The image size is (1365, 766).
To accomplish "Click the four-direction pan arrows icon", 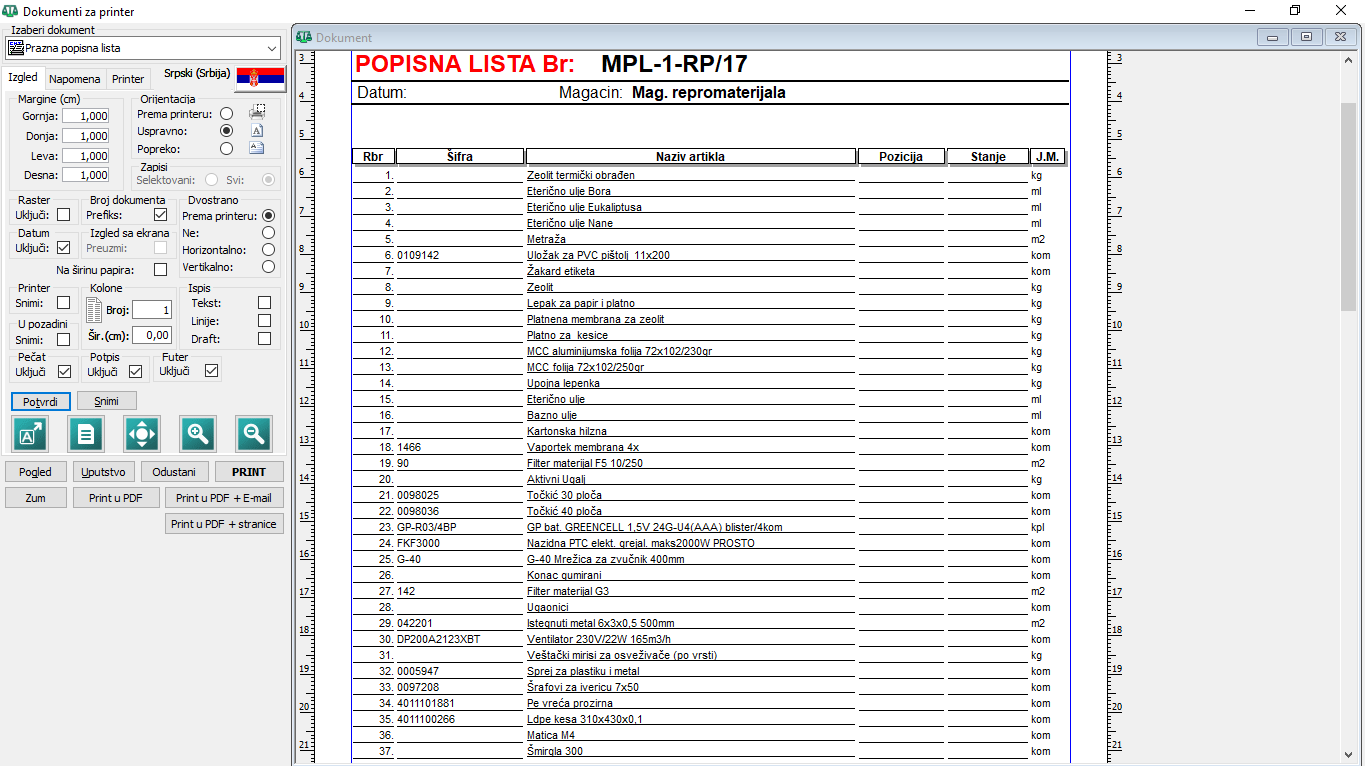I will [x=142, y=434].
